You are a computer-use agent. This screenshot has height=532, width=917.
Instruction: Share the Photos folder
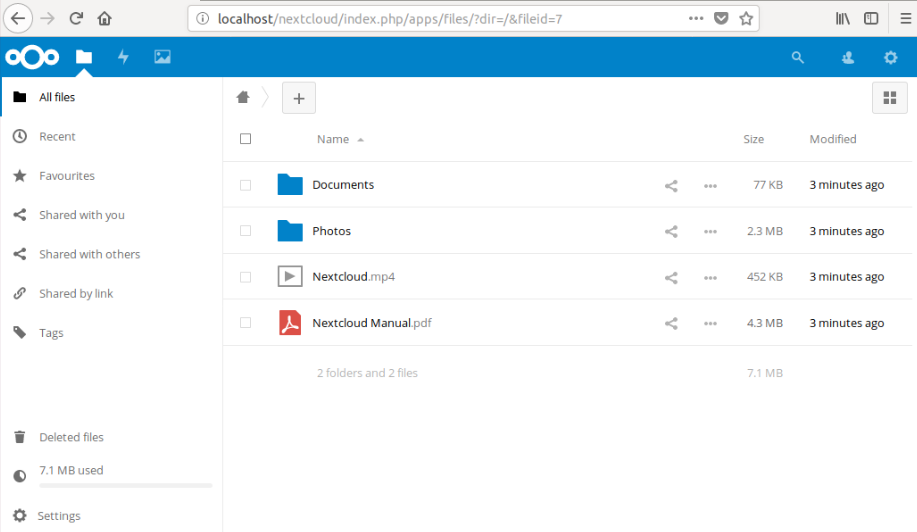tap(671, 232)
